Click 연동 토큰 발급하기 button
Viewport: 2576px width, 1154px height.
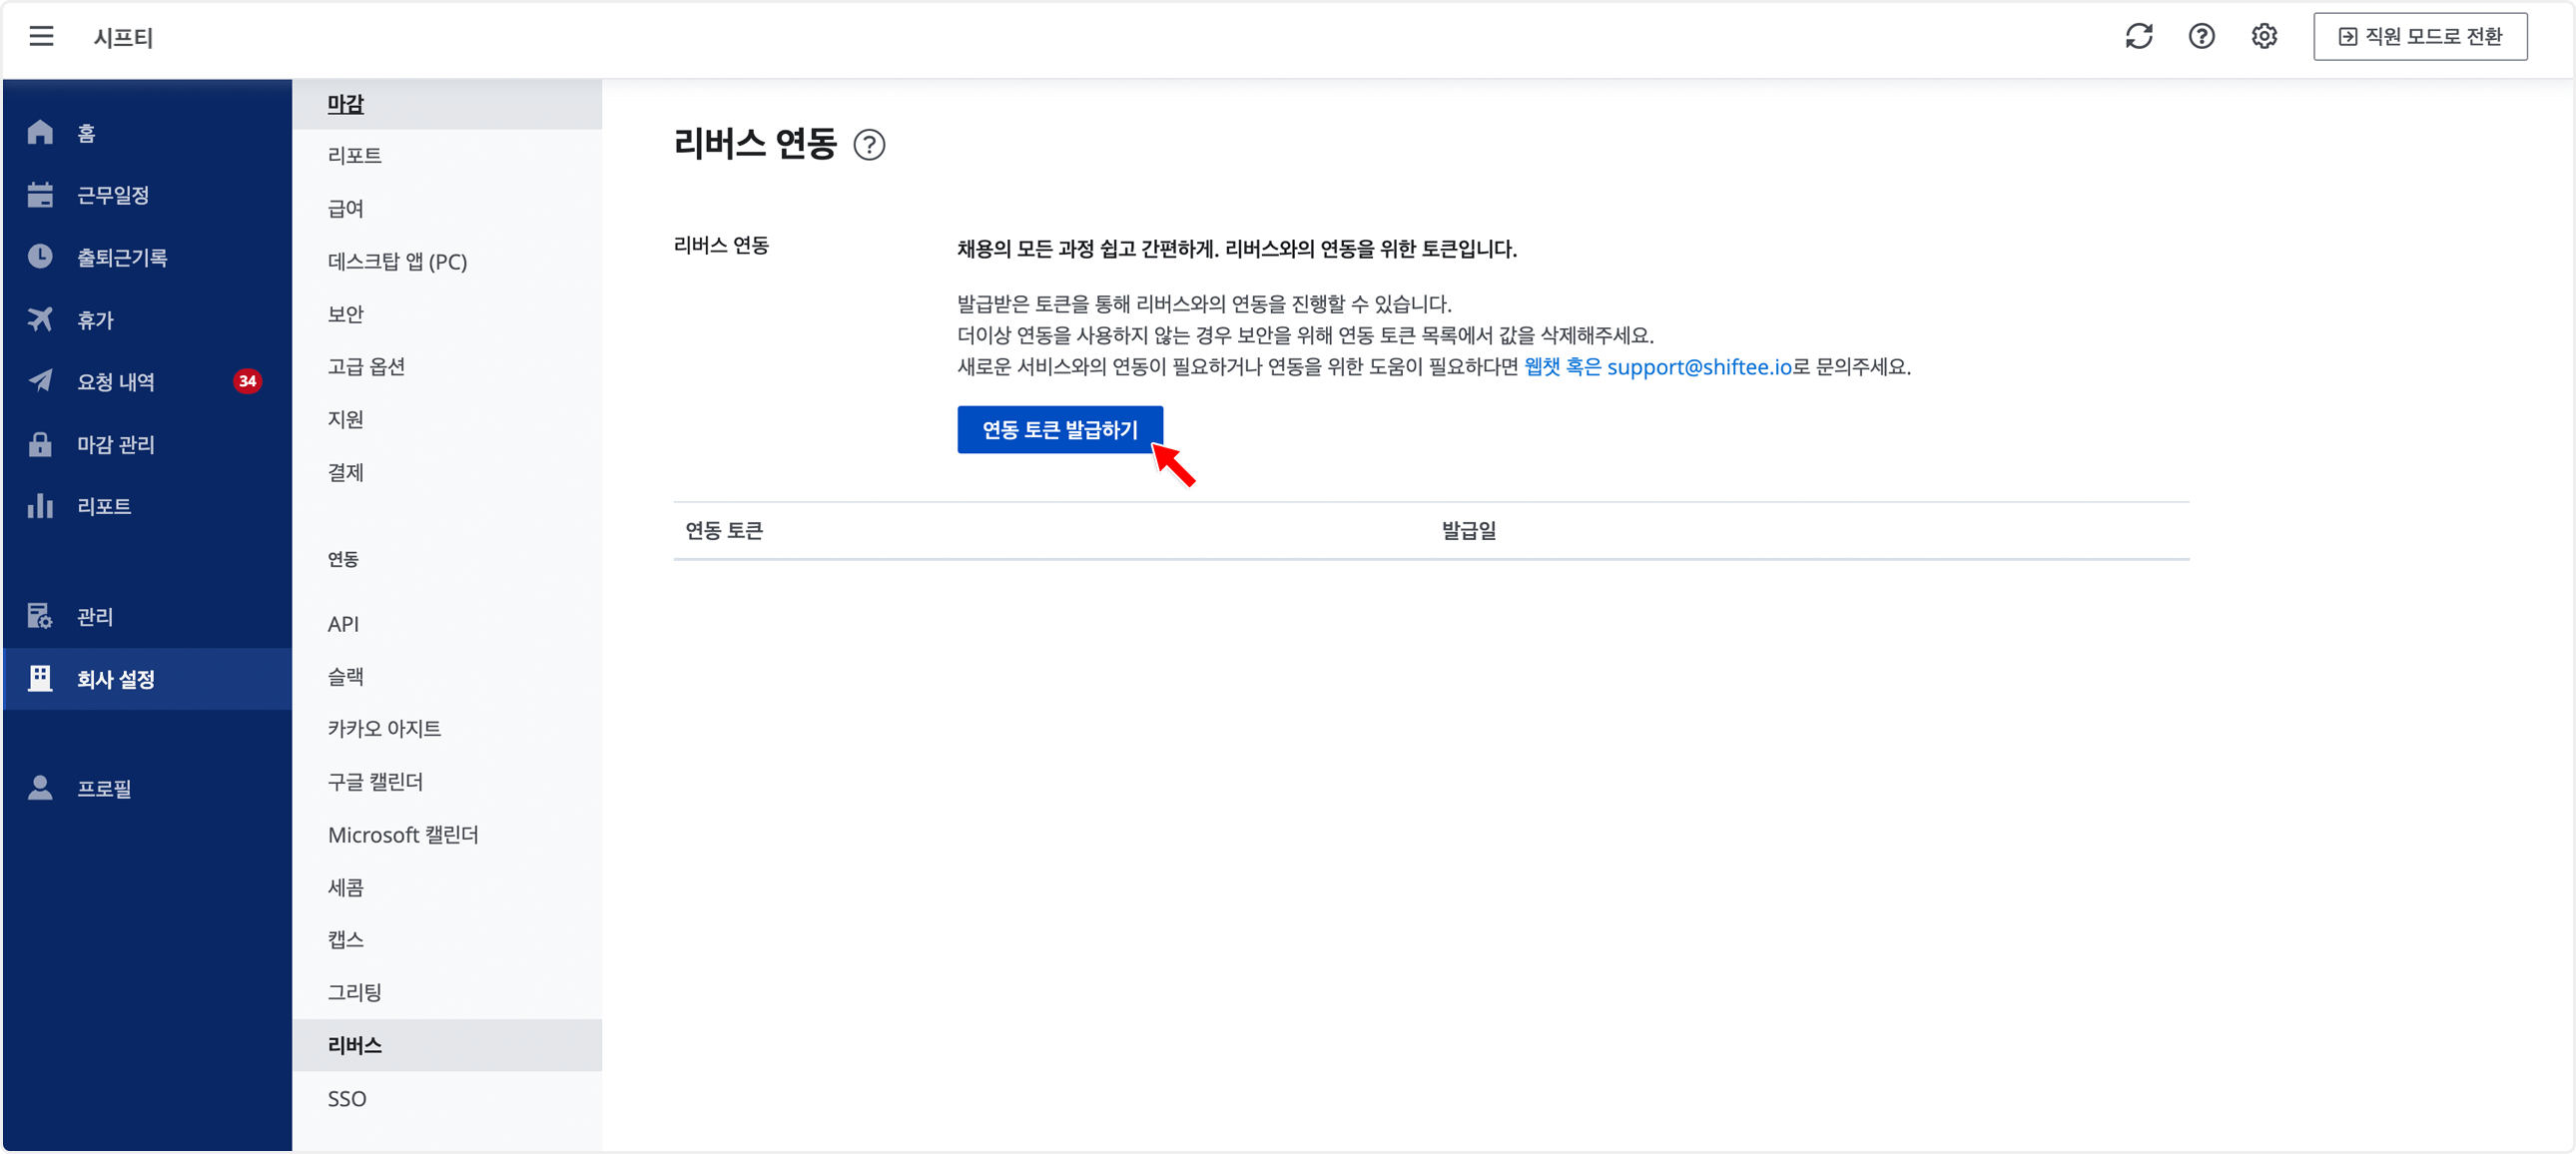[1059, 430]
